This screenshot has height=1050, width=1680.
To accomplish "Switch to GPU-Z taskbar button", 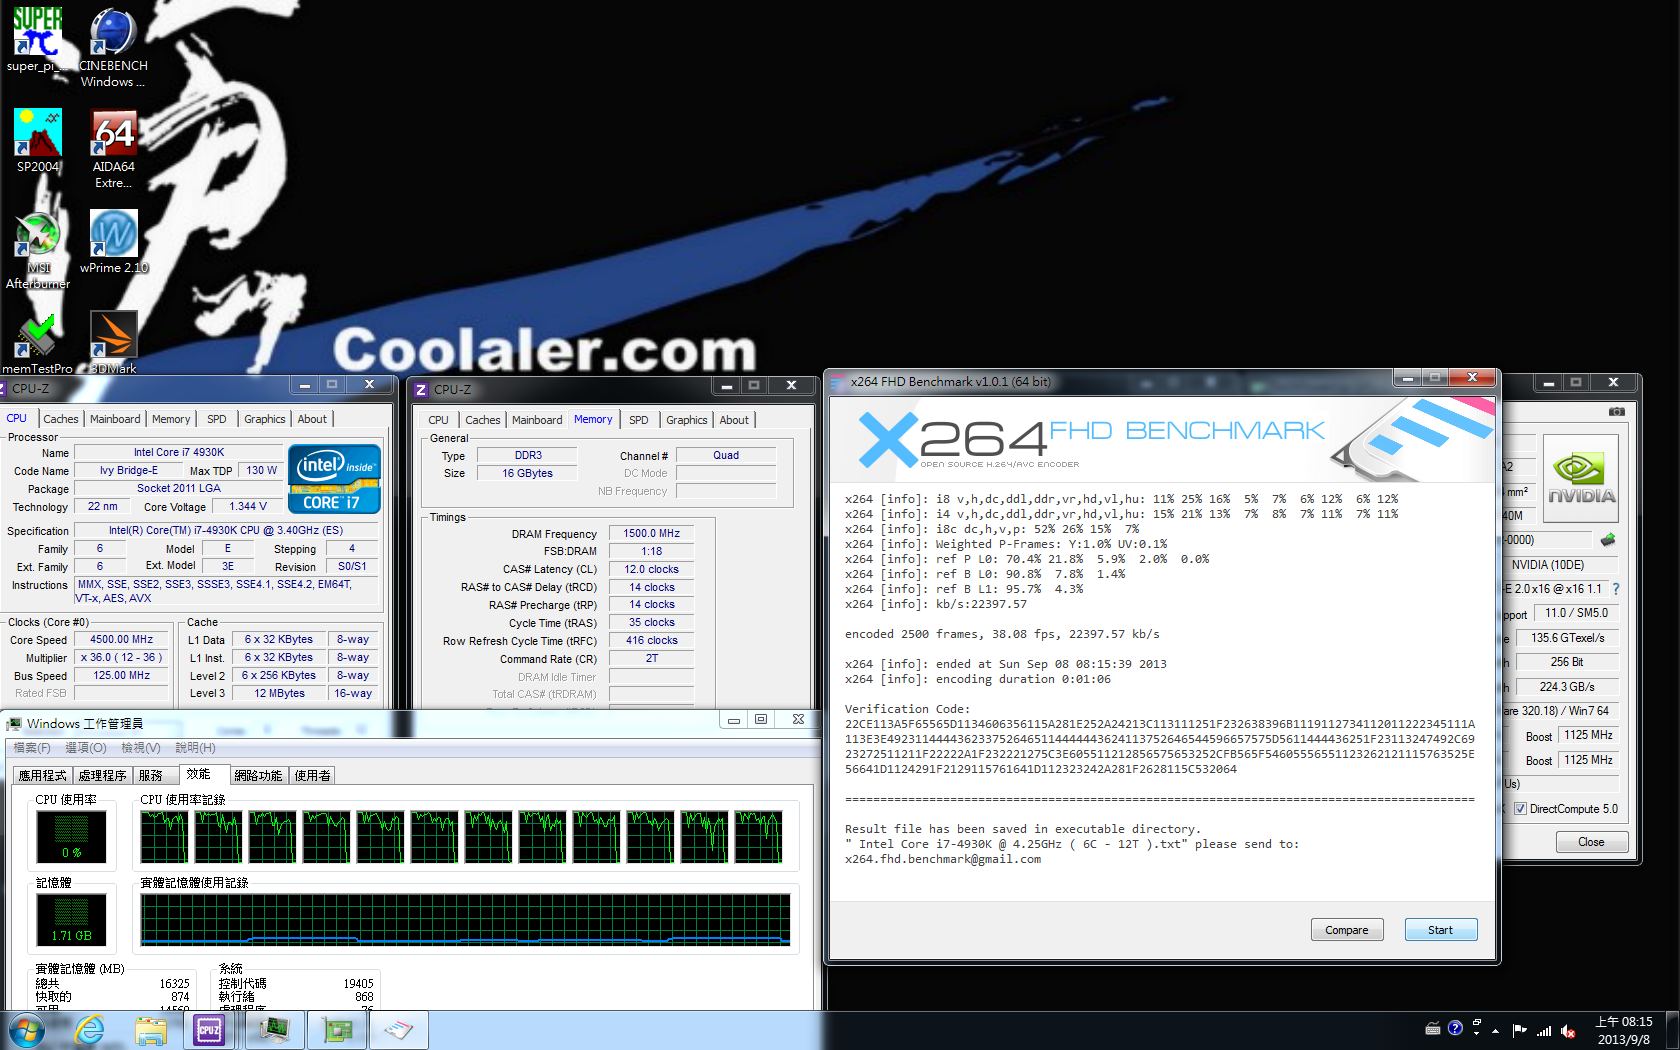I will 337,1030.
